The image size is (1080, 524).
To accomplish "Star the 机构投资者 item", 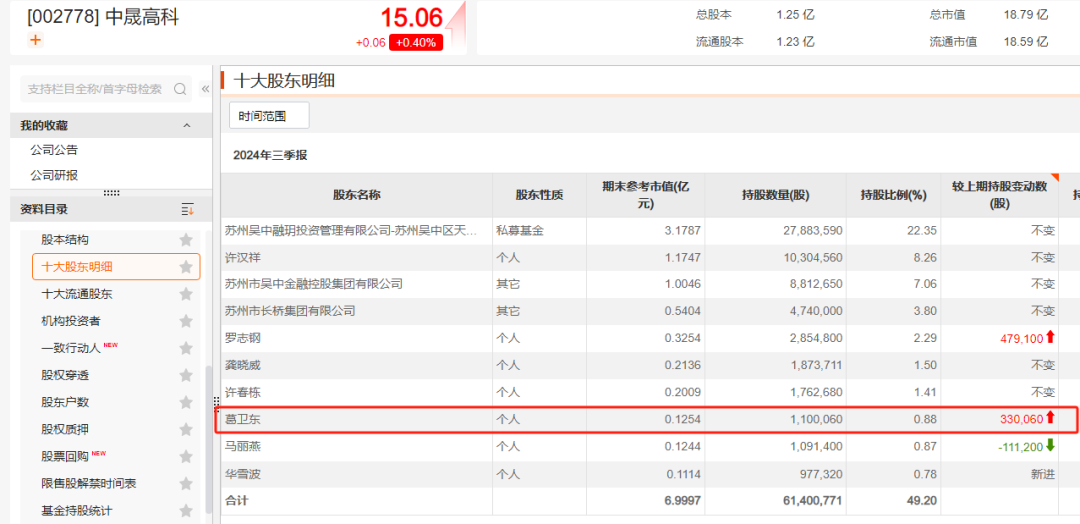I will pyautogui.click(x=186, y=321).
